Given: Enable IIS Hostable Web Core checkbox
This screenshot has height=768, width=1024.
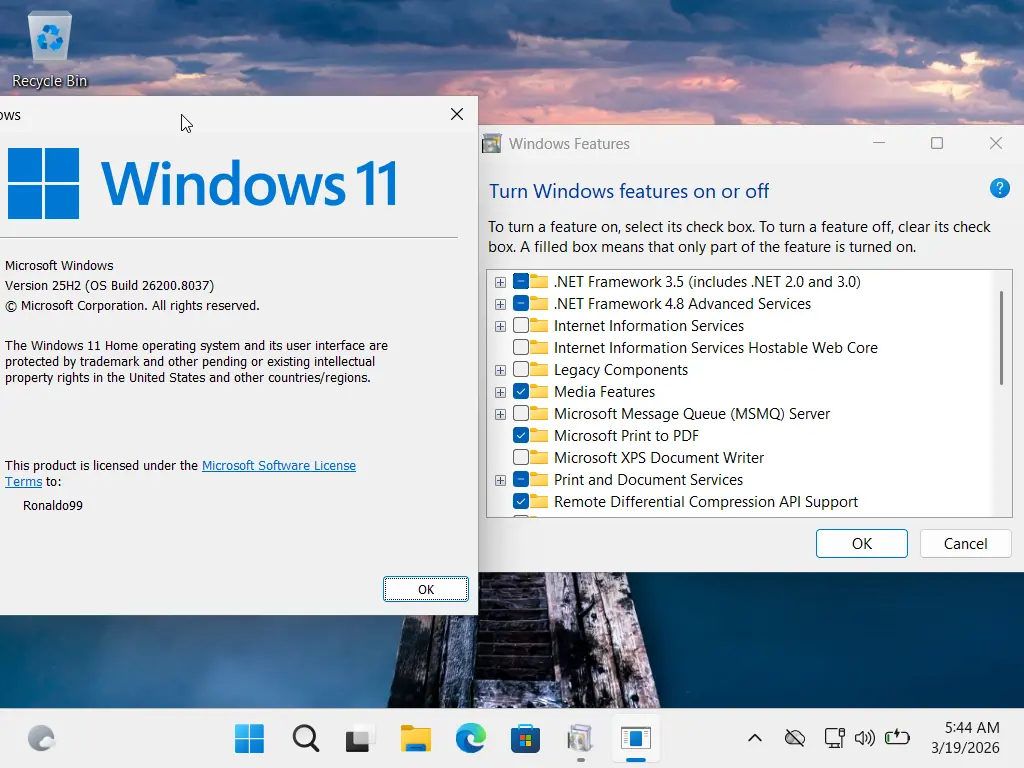Looking at the screenshot, I should click(x=520, y=347).
